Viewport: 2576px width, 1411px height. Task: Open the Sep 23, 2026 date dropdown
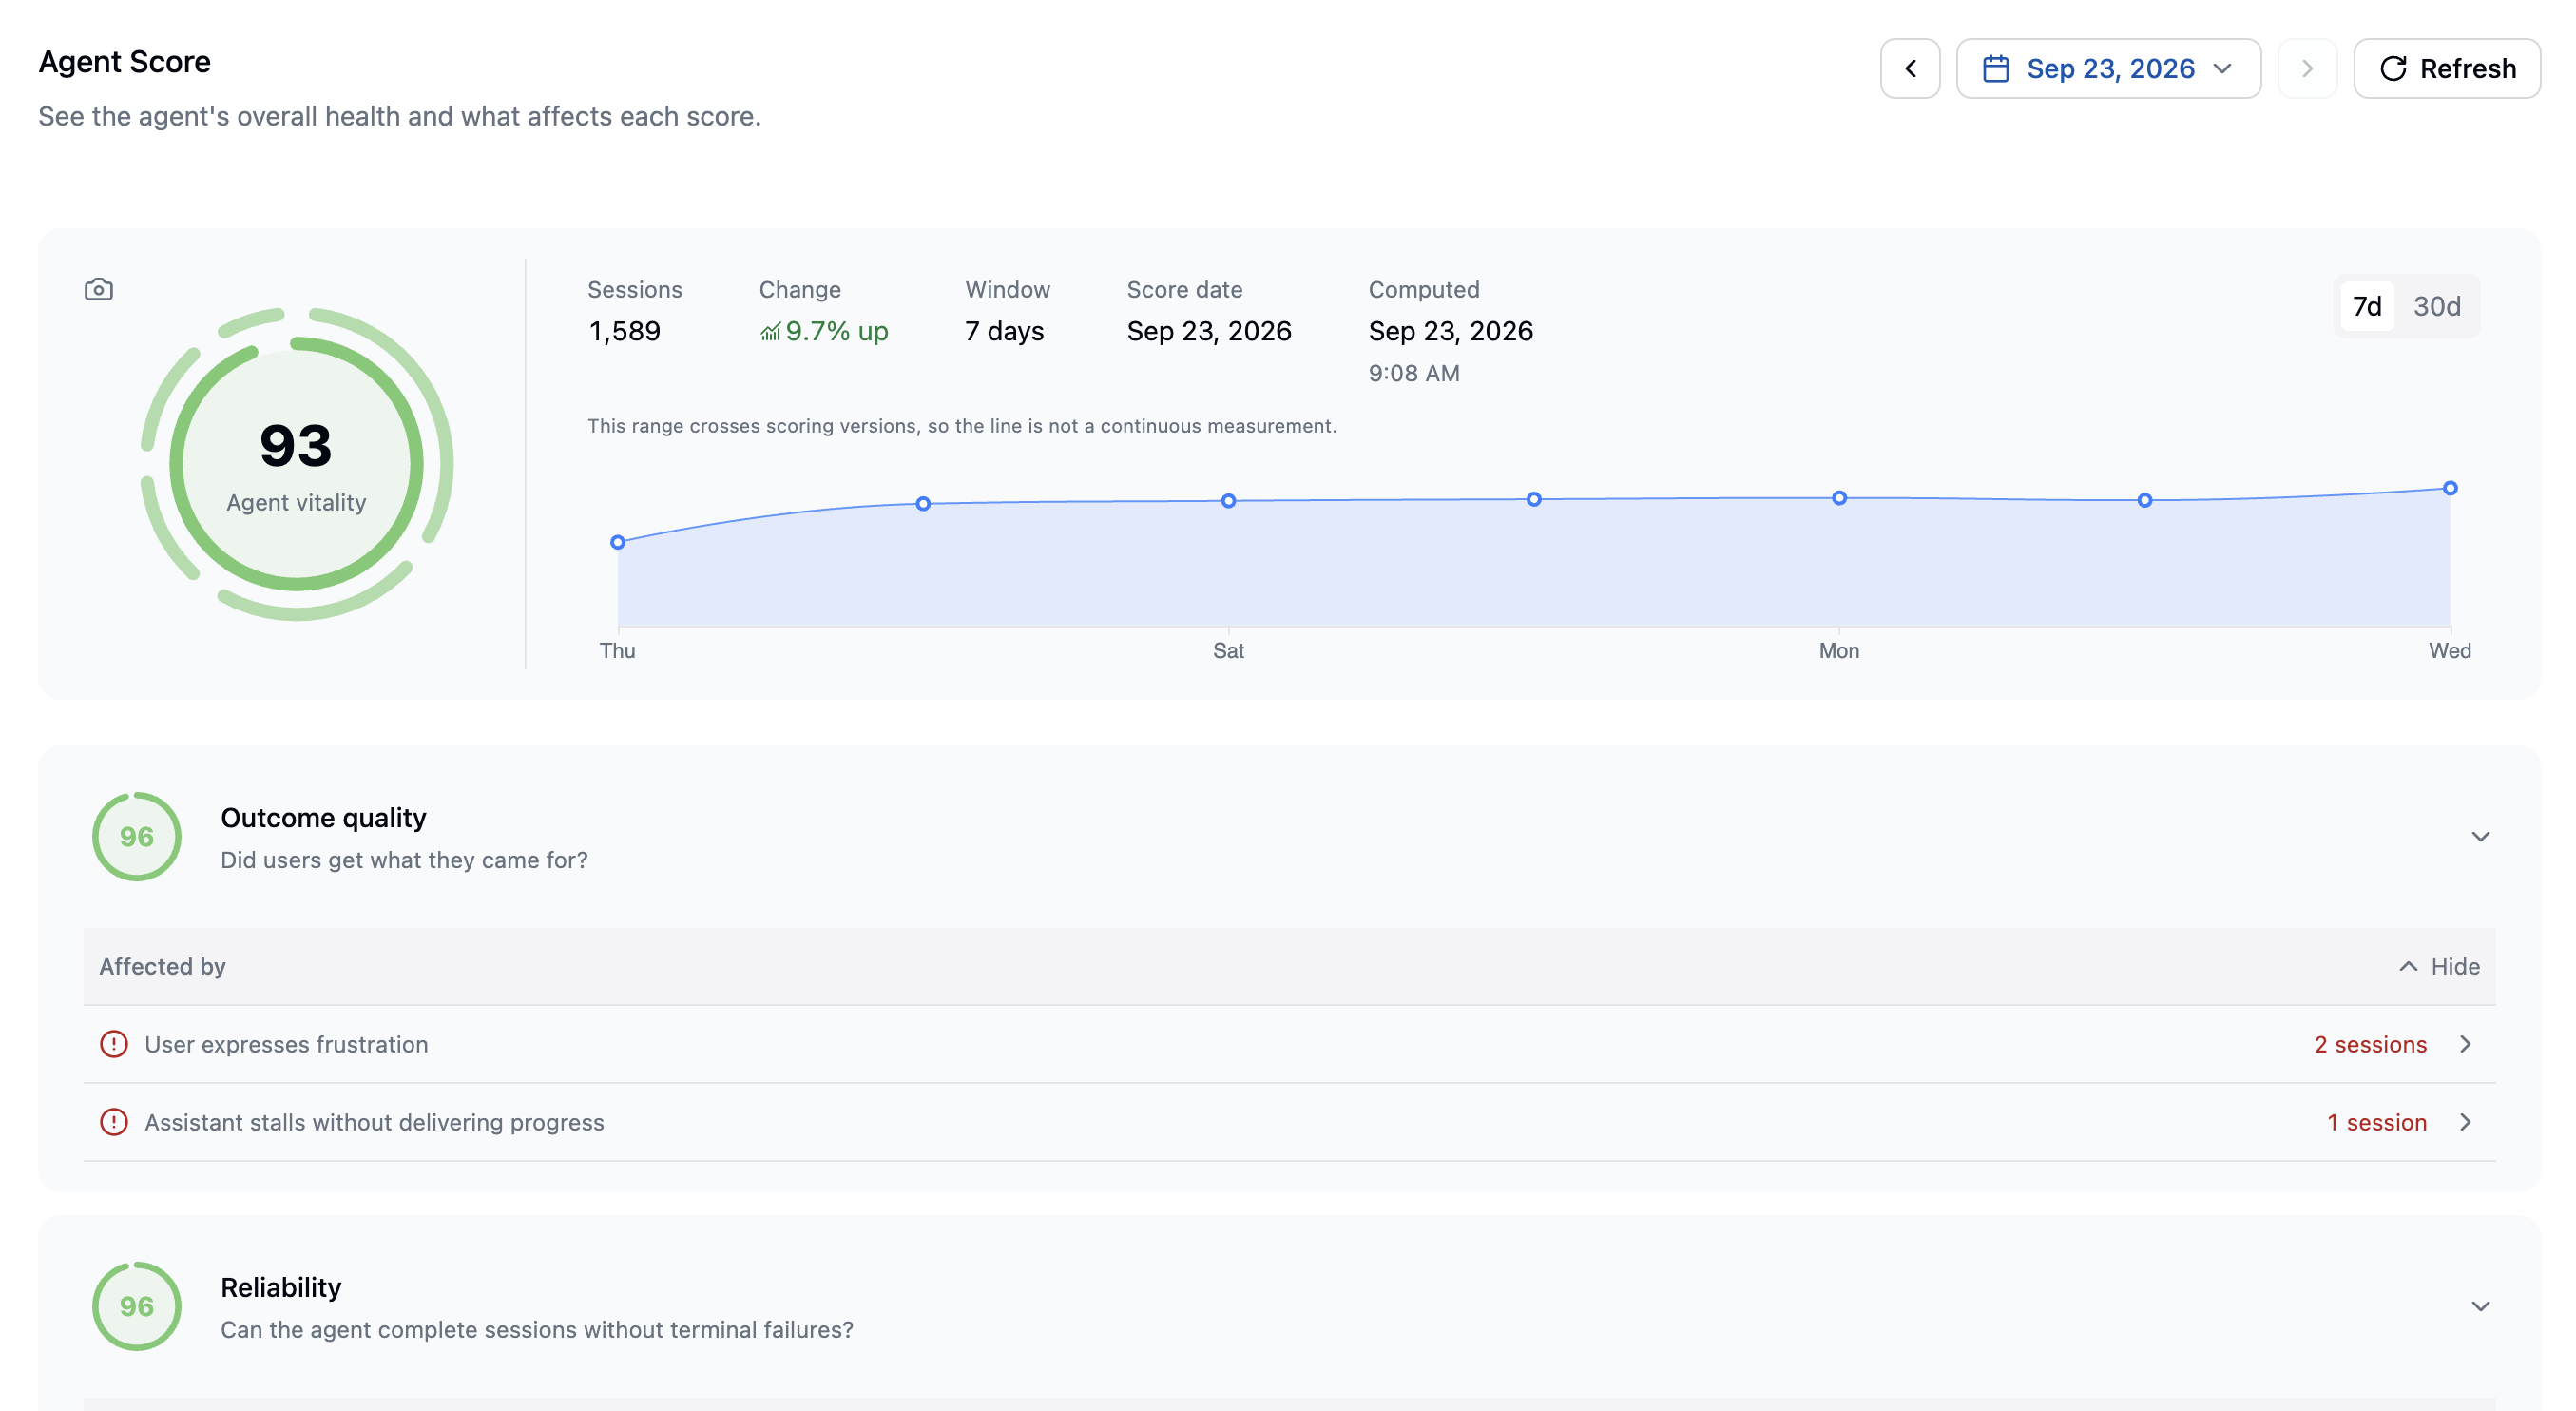pyautogui.click(x=2108, y=68)
